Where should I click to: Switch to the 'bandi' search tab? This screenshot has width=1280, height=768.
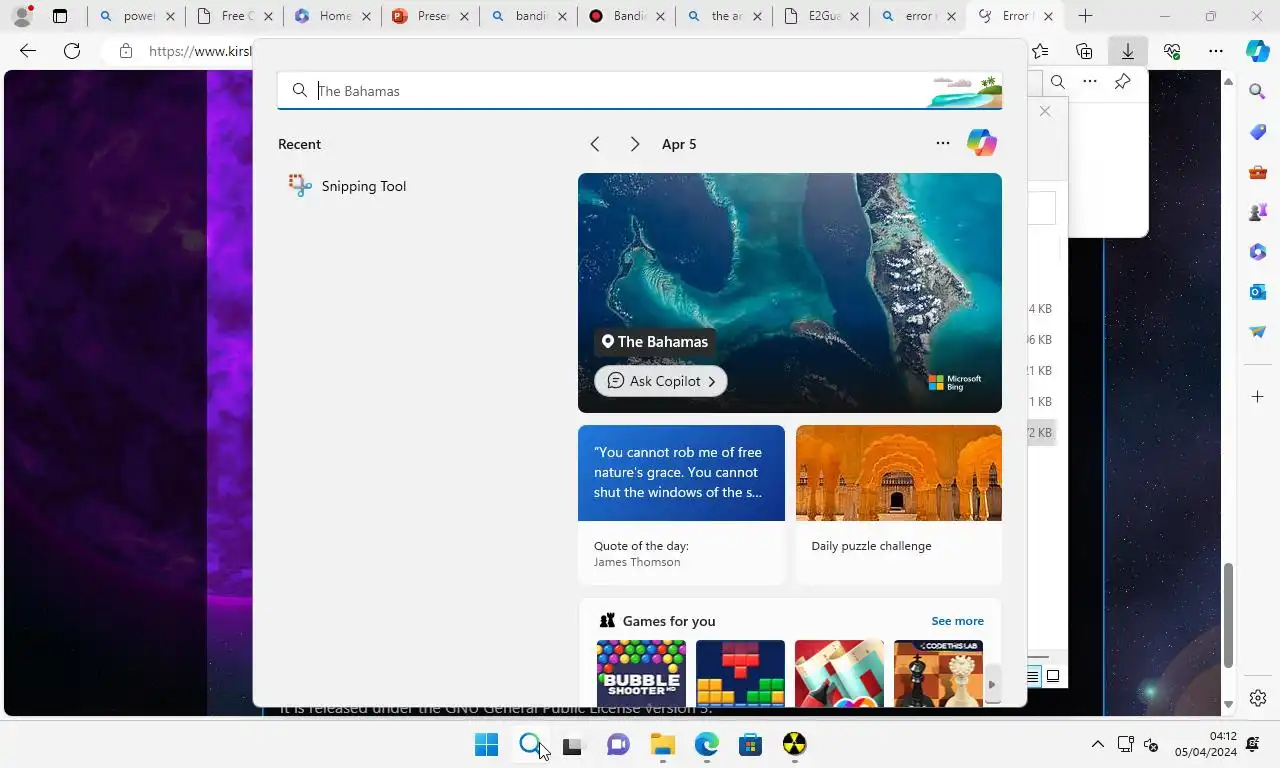pos(528,16)
